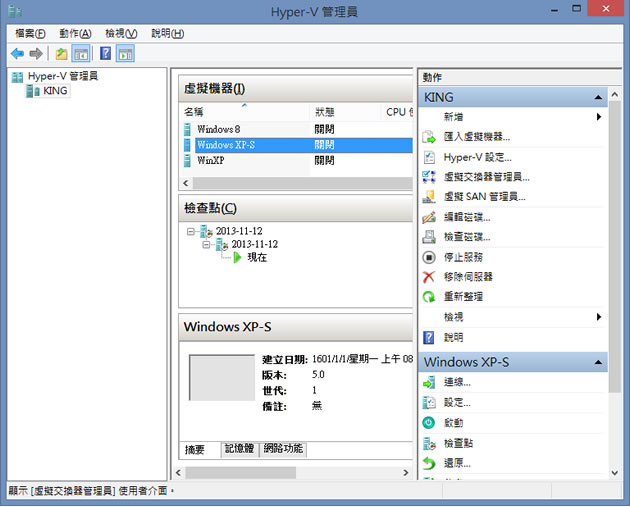
Task: Toggle the Action pane toolbar icon
Action: (x=125, y=53)
